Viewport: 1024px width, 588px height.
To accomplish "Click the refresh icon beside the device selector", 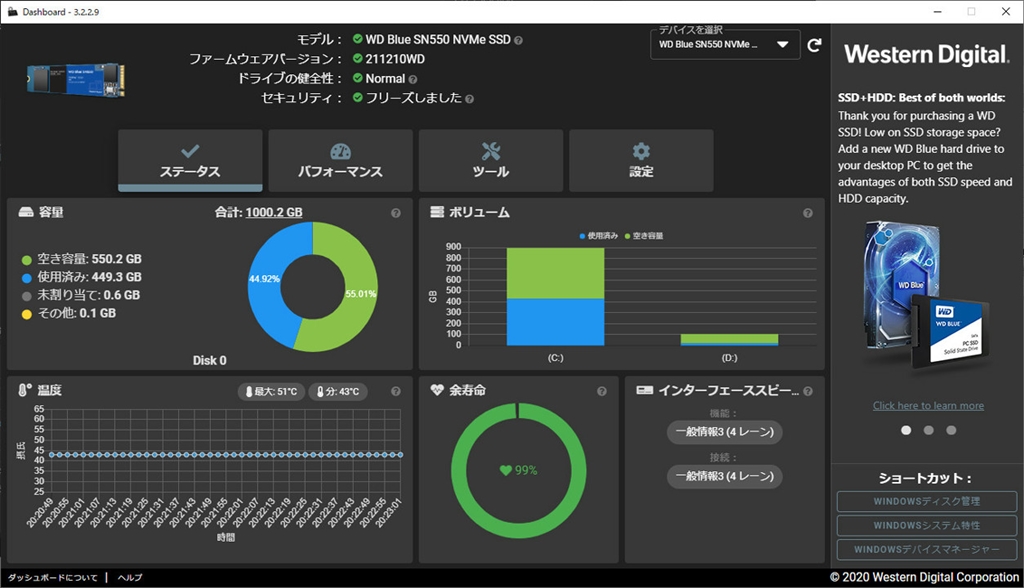I will click(x=813, y=44).
